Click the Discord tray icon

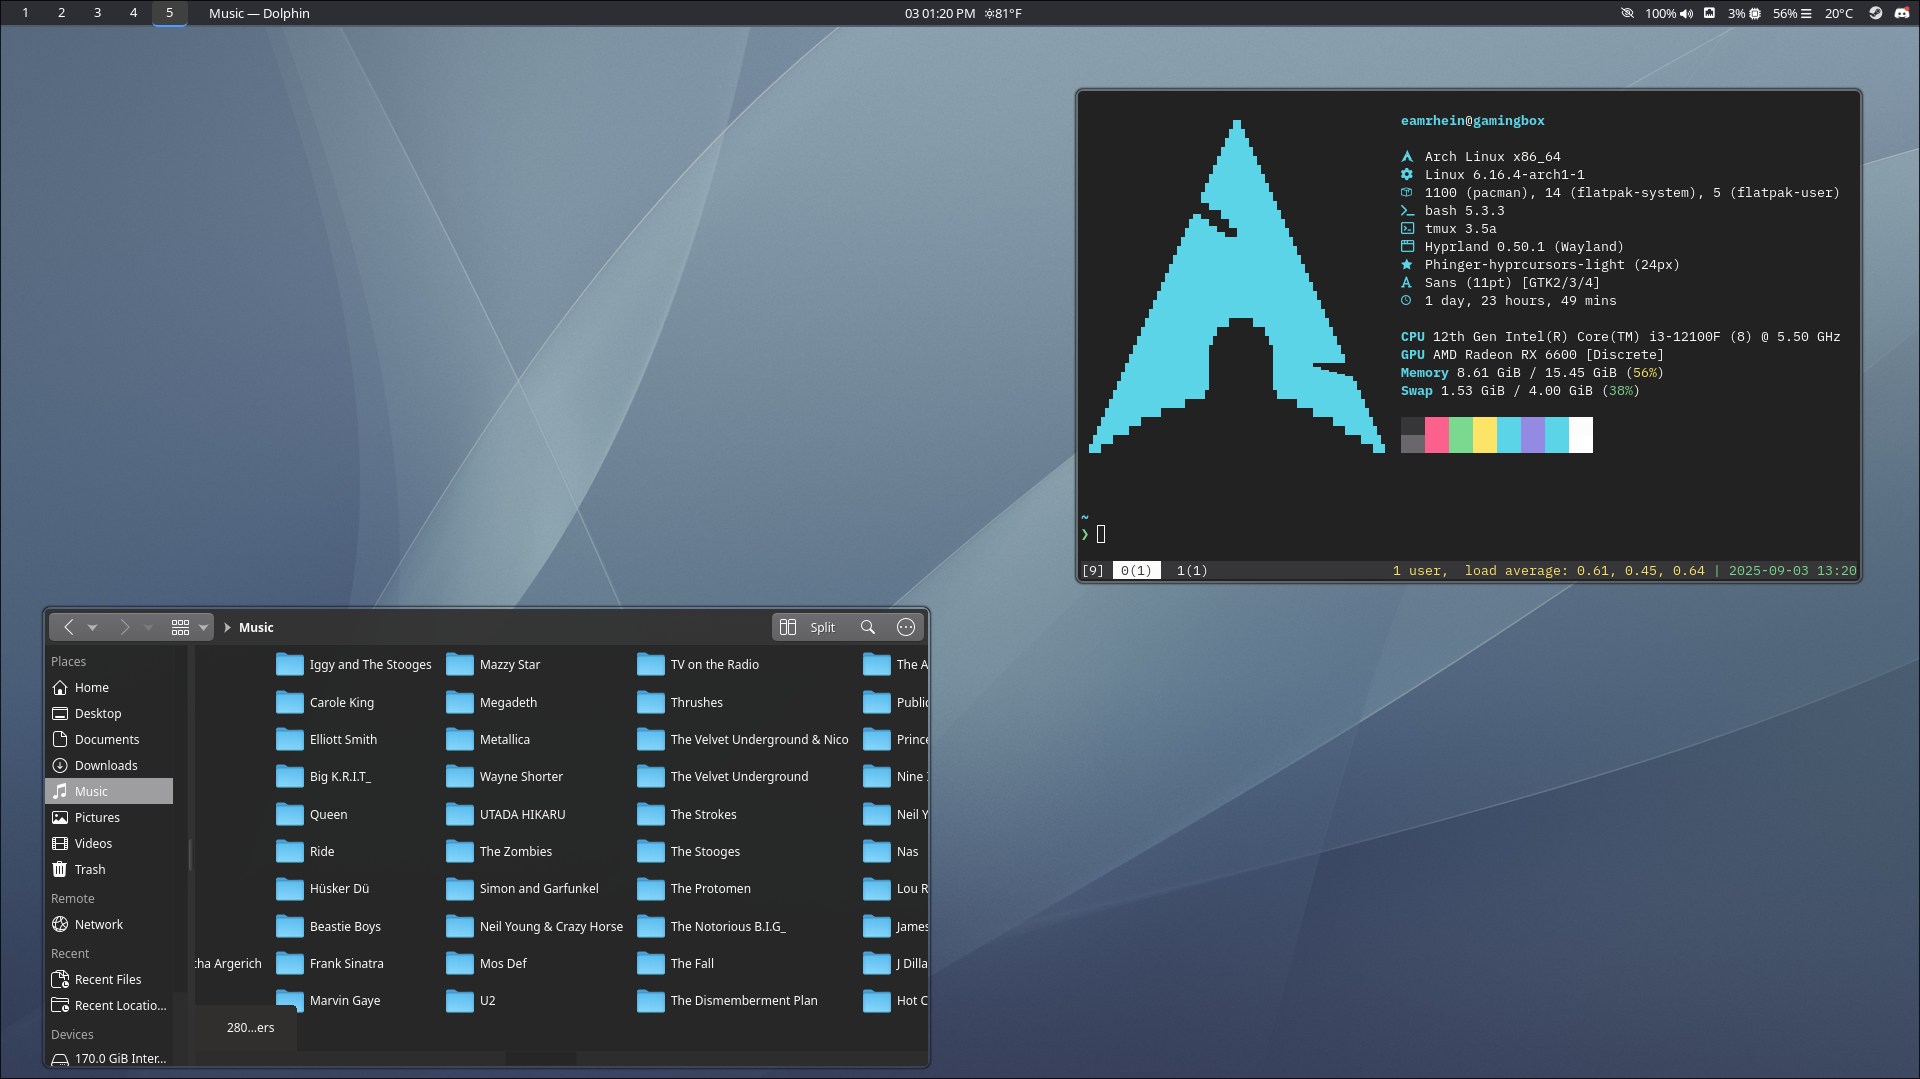[1902, 13]
